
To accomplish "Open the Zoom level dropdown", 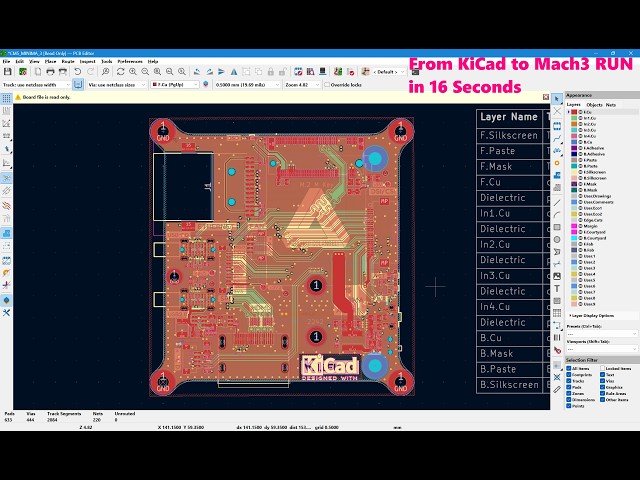I will pos(302,85).
